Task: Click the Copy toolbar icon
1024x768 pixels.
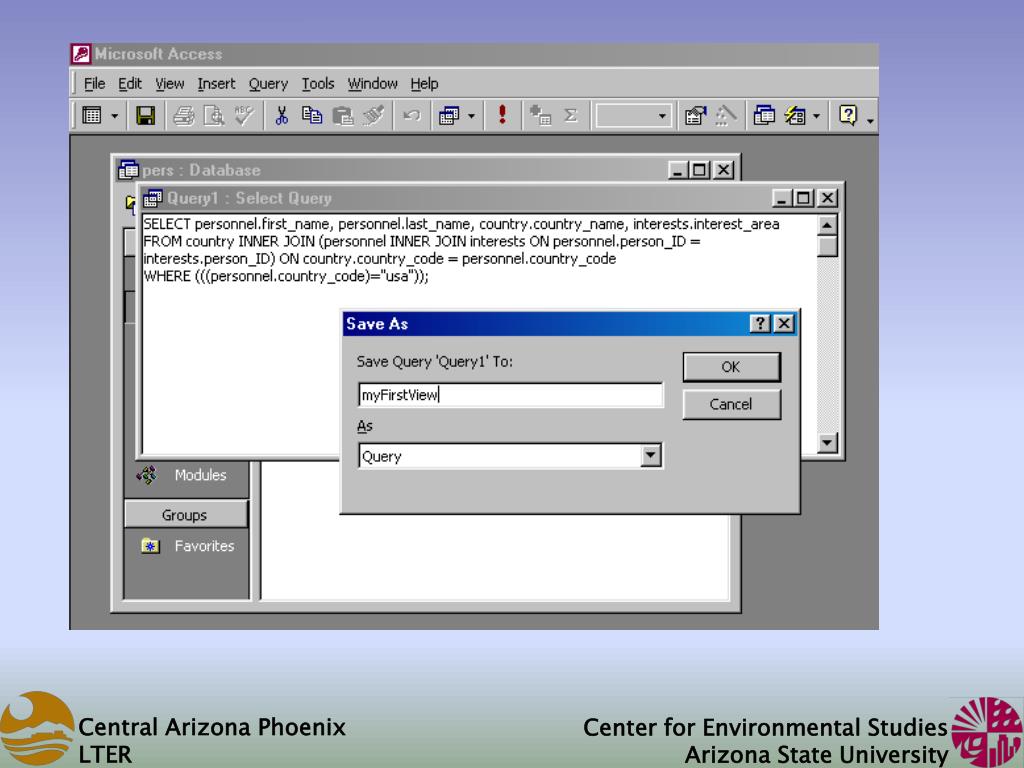Action: pos(312,116)
